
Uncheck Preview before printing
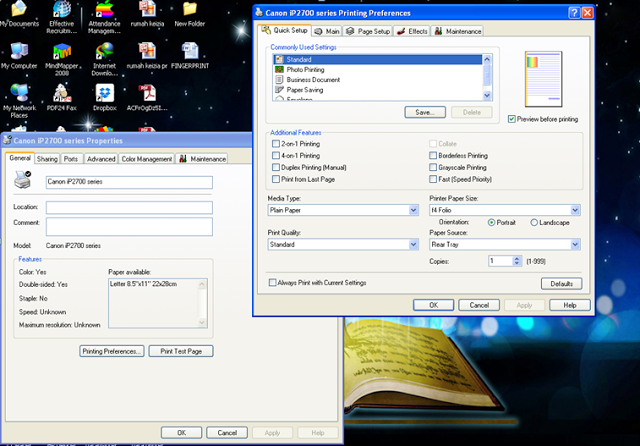(x=511, y=119)
